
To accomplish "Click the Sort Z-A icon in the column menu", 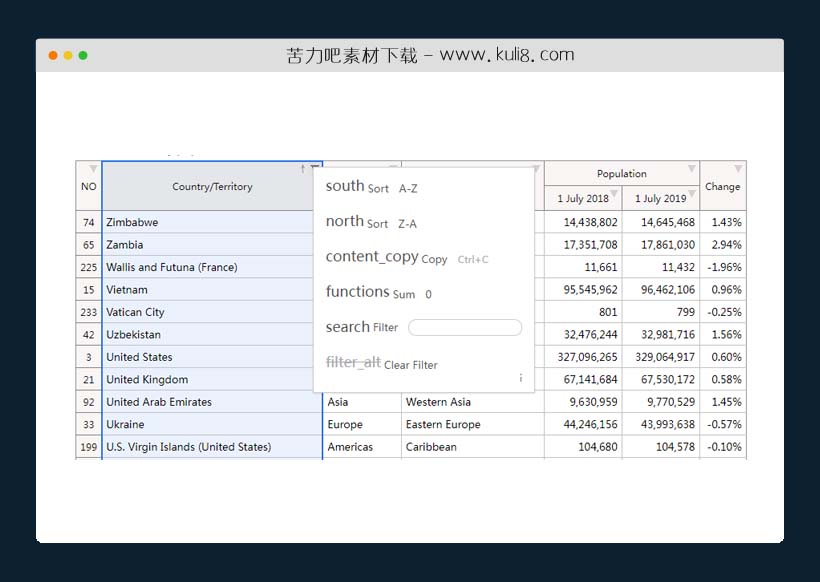I will point(345,223).
